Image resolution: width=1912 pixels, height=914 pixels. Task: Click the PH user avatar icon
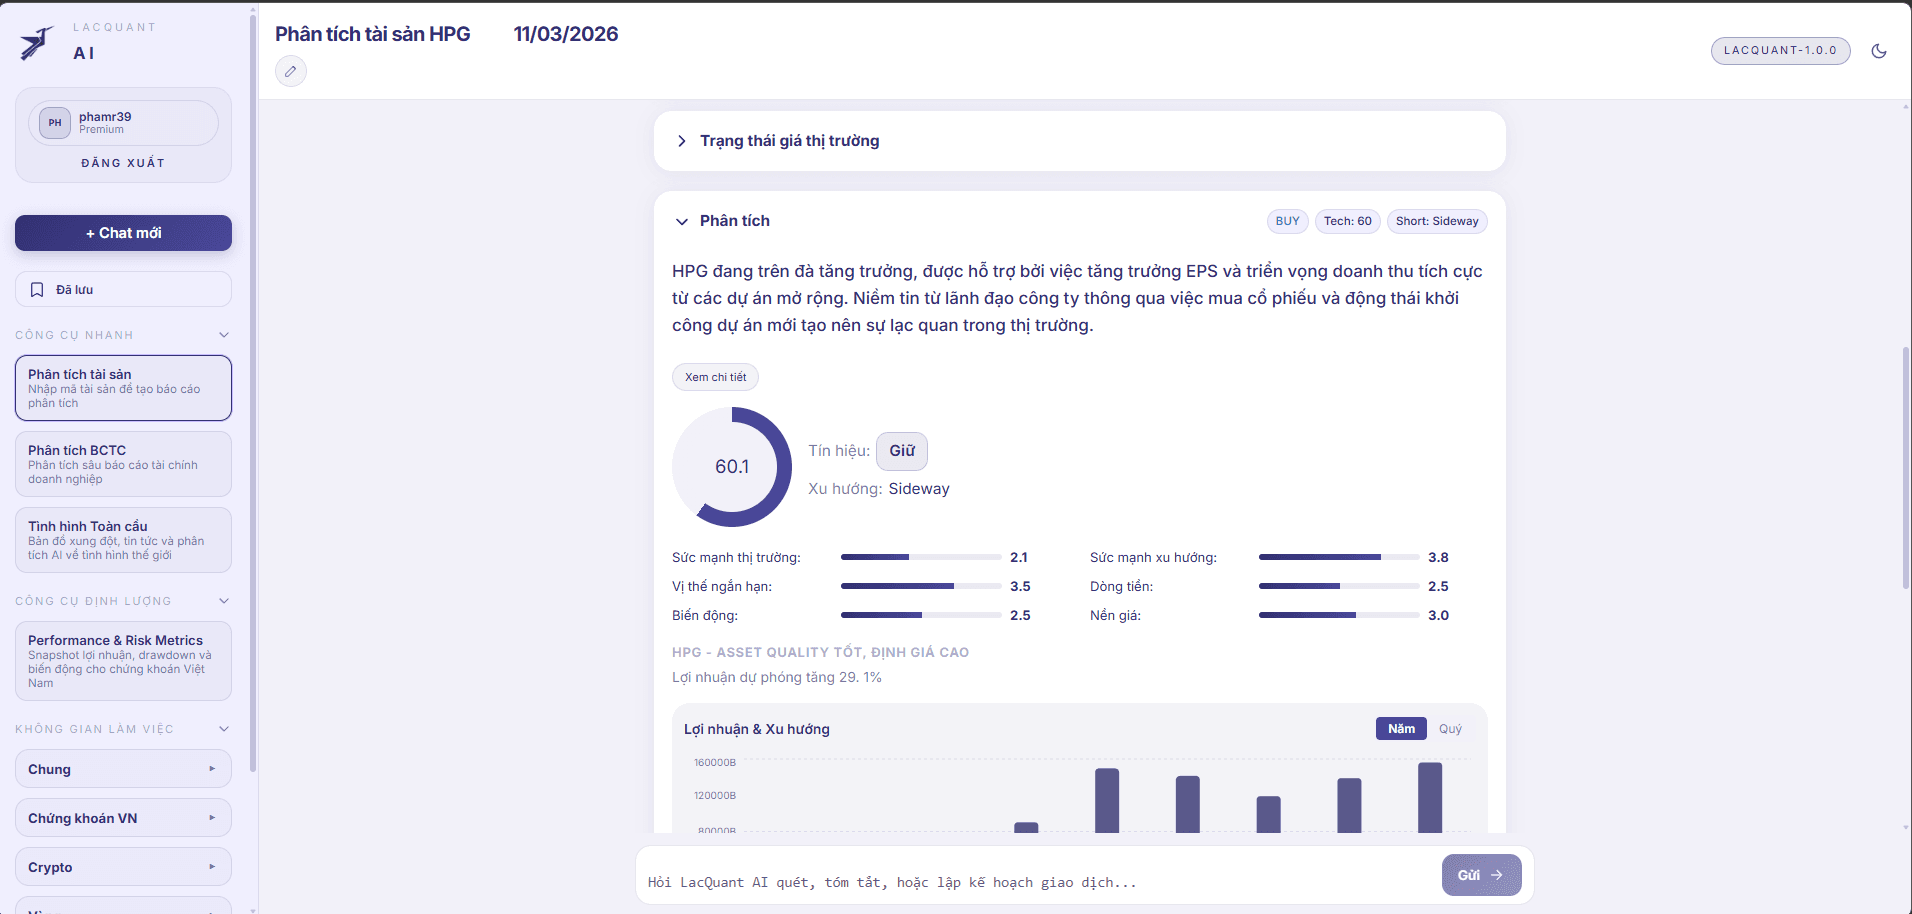click(x=55, y=123)
